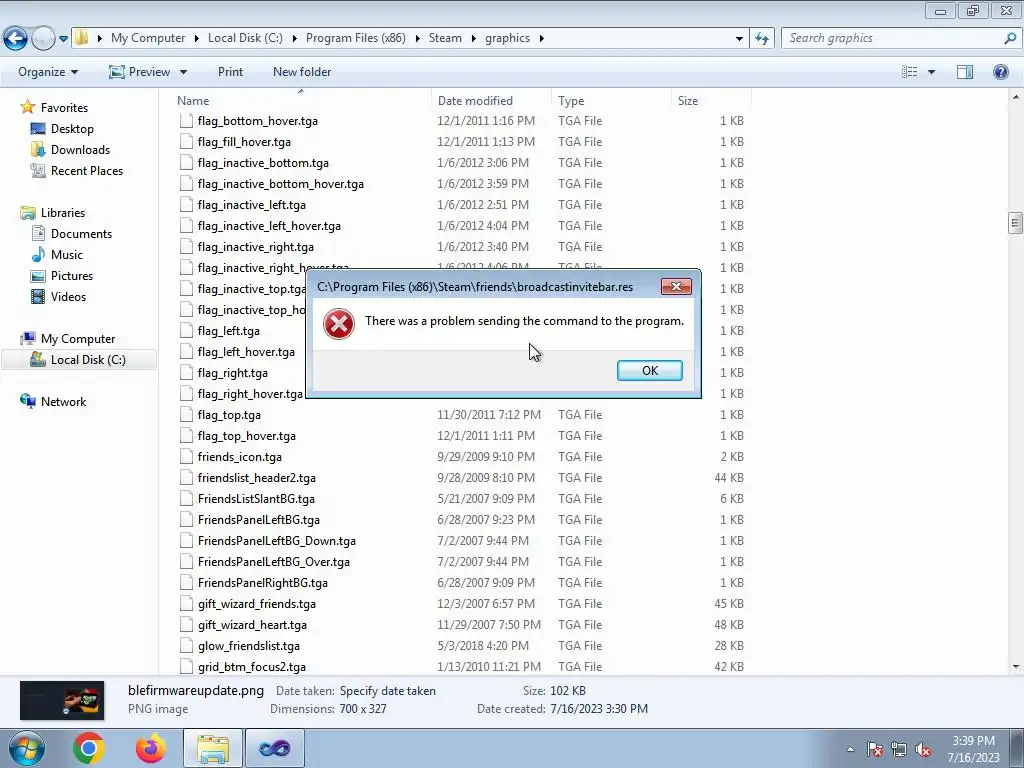Image resolution: width=1024 pixels, height=768 pixels.
Task: Expand arrow after Local Disk (C:) breadcrumb
Action: pyautogui.click(x=294, y=39)
